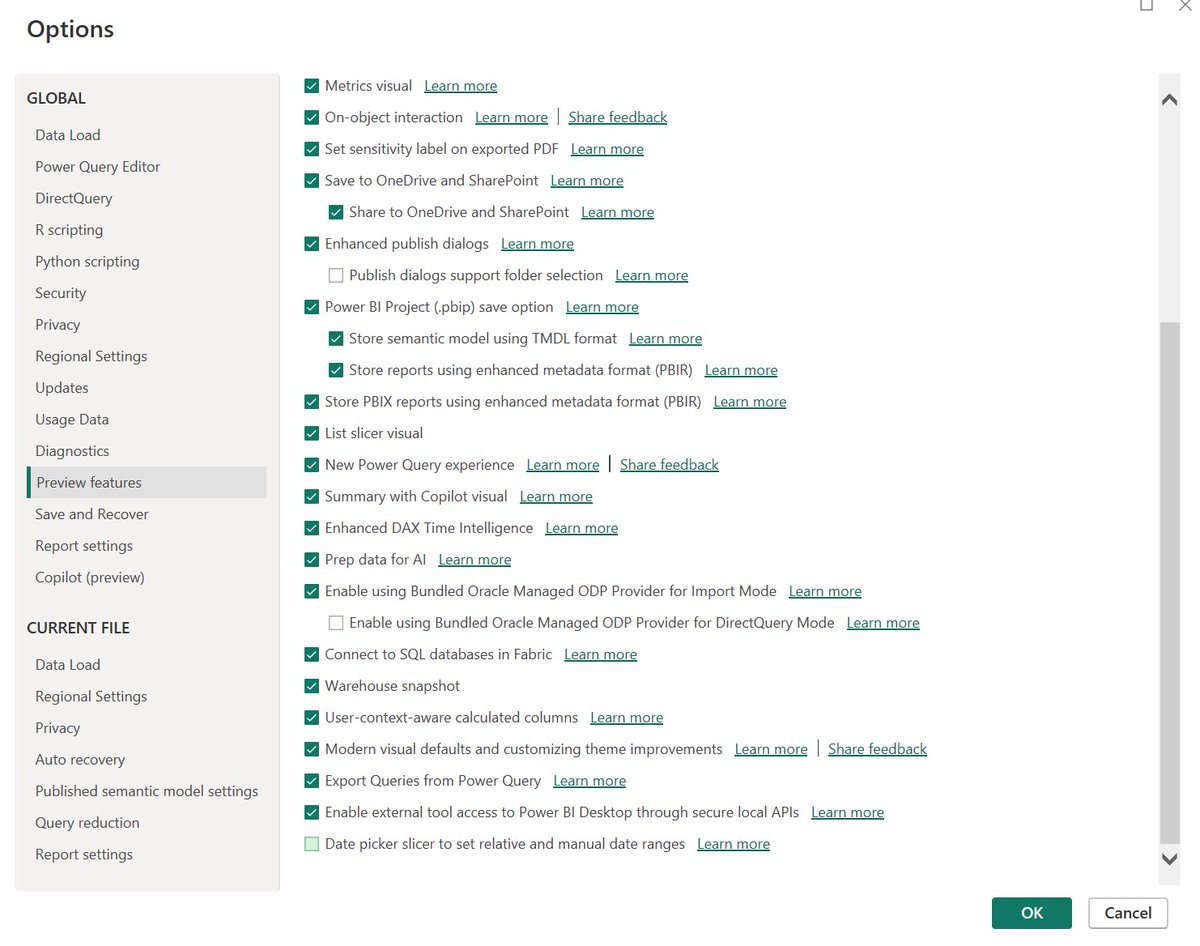1200x946 pixels.
Task: Open Learn more for sensitivity label PDF
Action: pos(607,149)
